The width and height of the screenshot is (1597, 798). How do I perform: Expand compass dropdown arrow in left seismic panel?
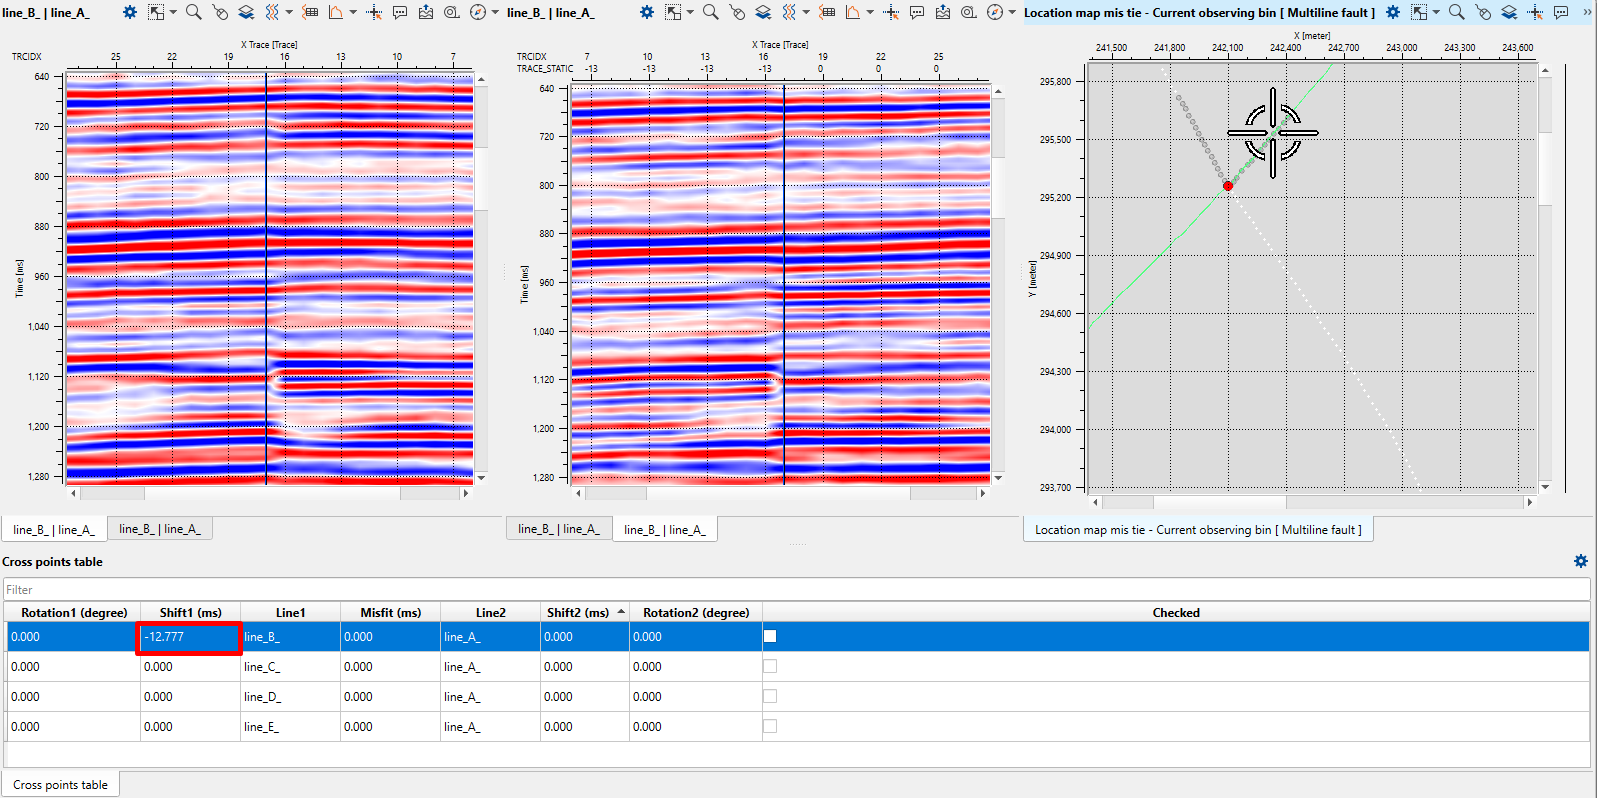pyautogui.click(x=495, y=12)
